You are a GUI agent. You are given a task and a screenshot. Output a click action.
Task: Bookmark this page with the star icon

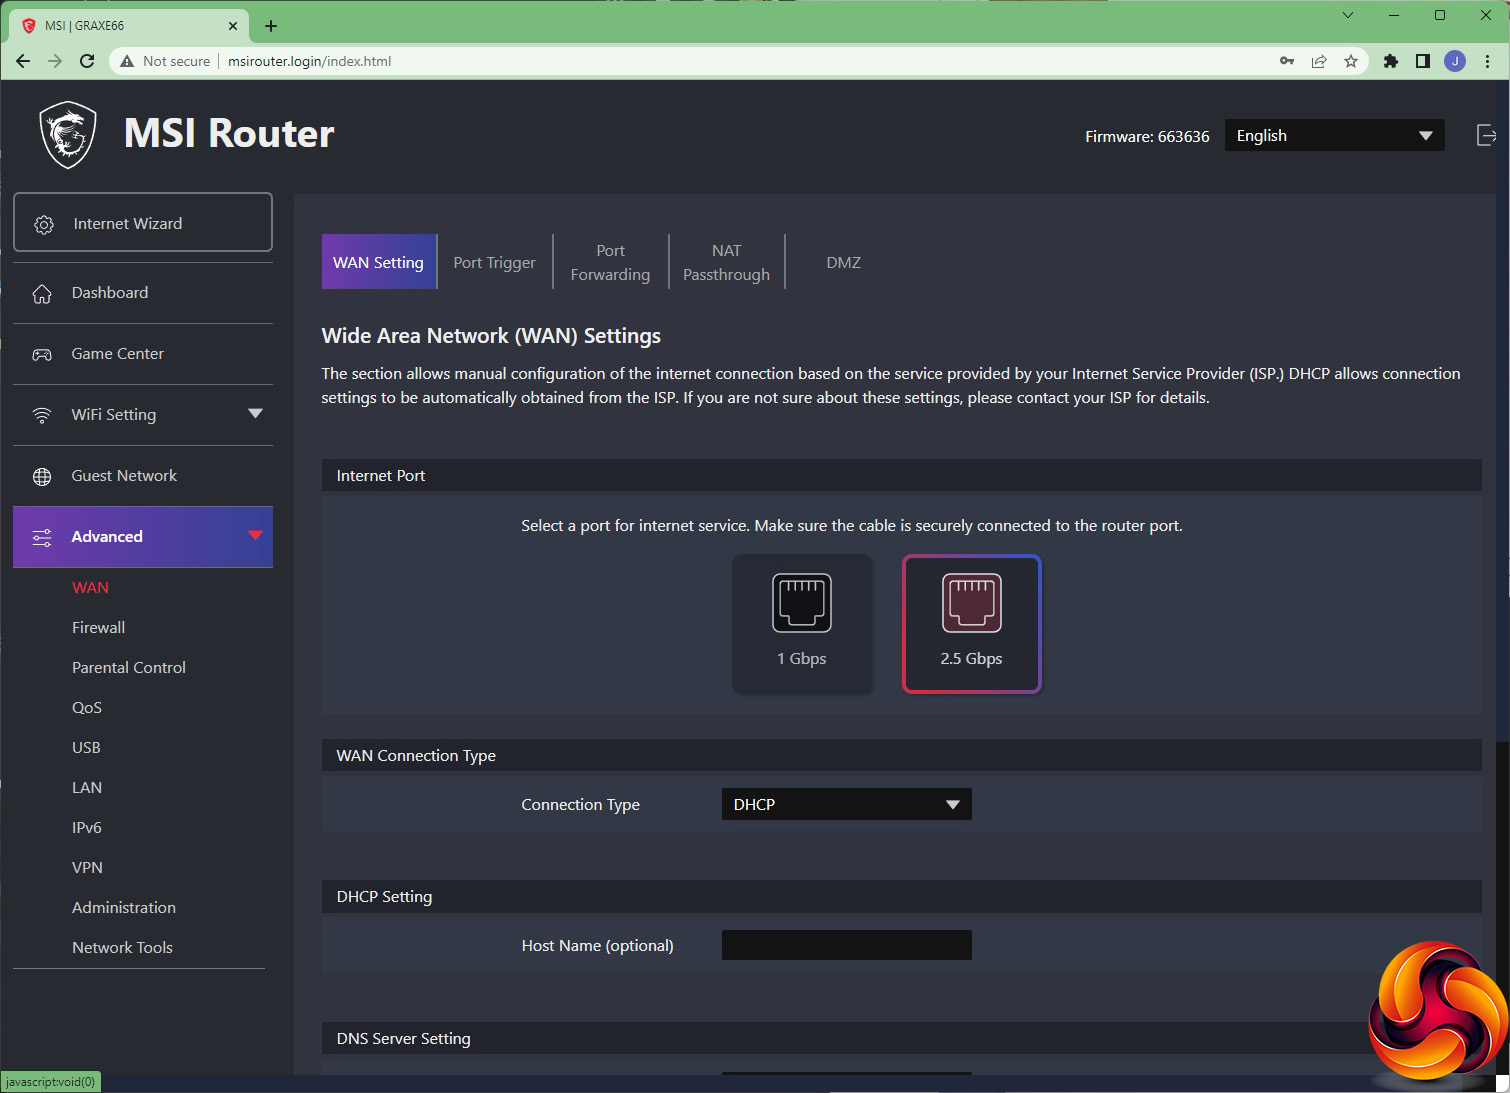1351,61
